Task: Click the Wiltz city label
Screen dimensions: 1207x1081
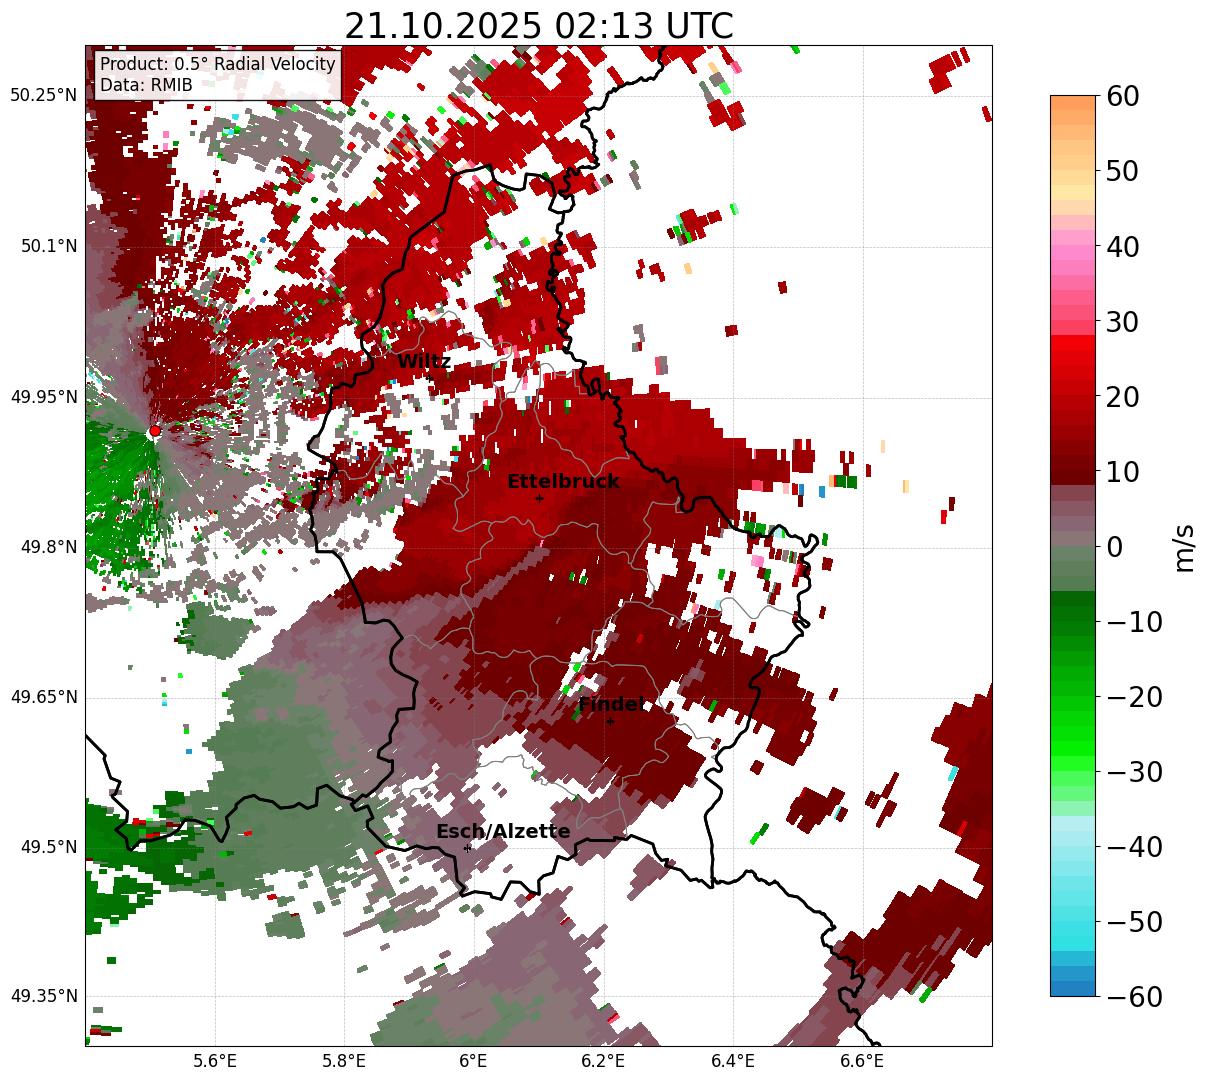Action: [x=424, y=361]
